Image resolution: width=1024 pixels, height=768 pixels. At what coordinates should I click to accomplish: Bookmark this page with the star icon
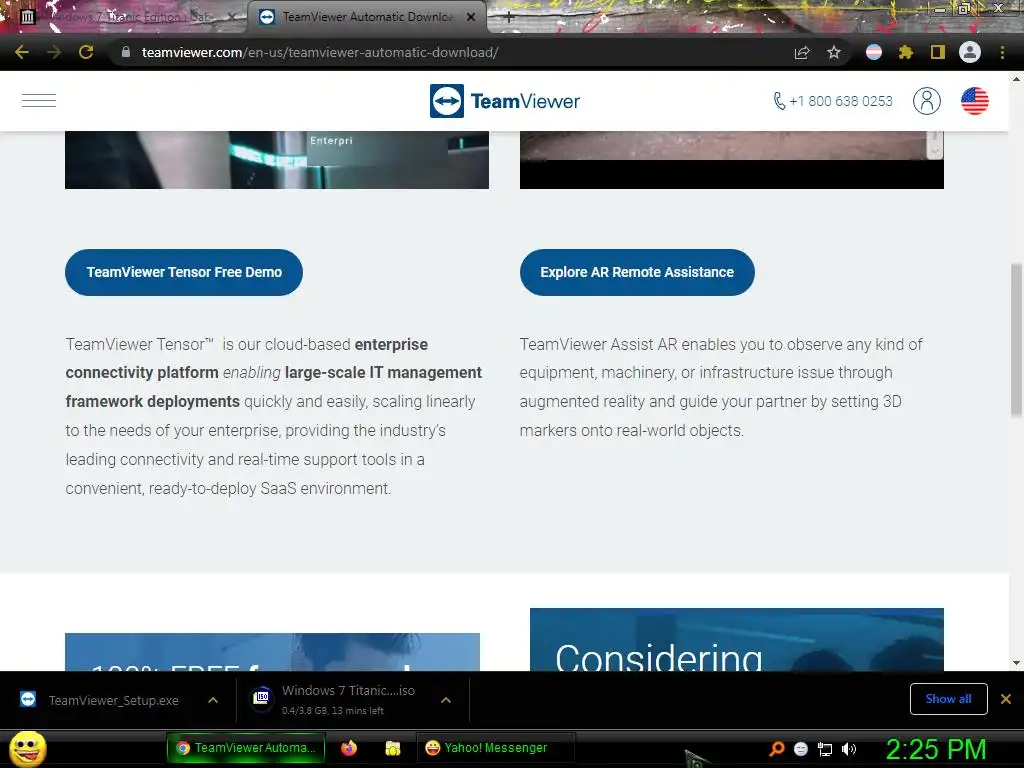pos(834,52)
